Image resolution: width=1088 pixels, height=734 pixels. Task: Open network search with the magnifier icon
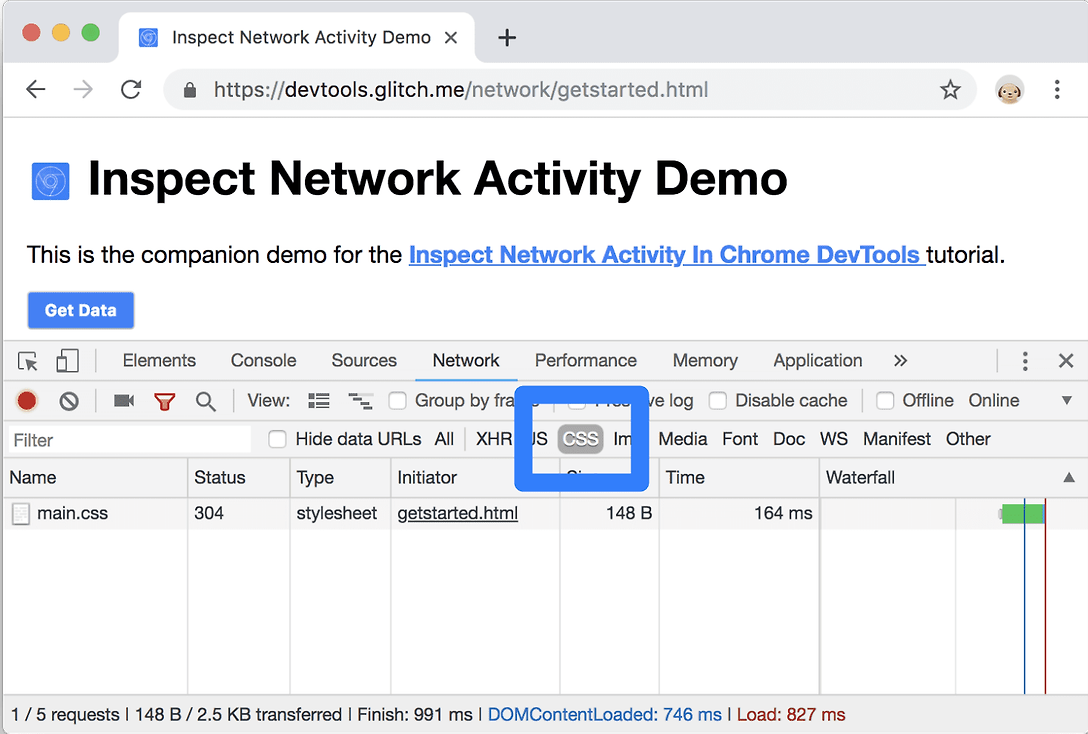(x=205, y=401)
